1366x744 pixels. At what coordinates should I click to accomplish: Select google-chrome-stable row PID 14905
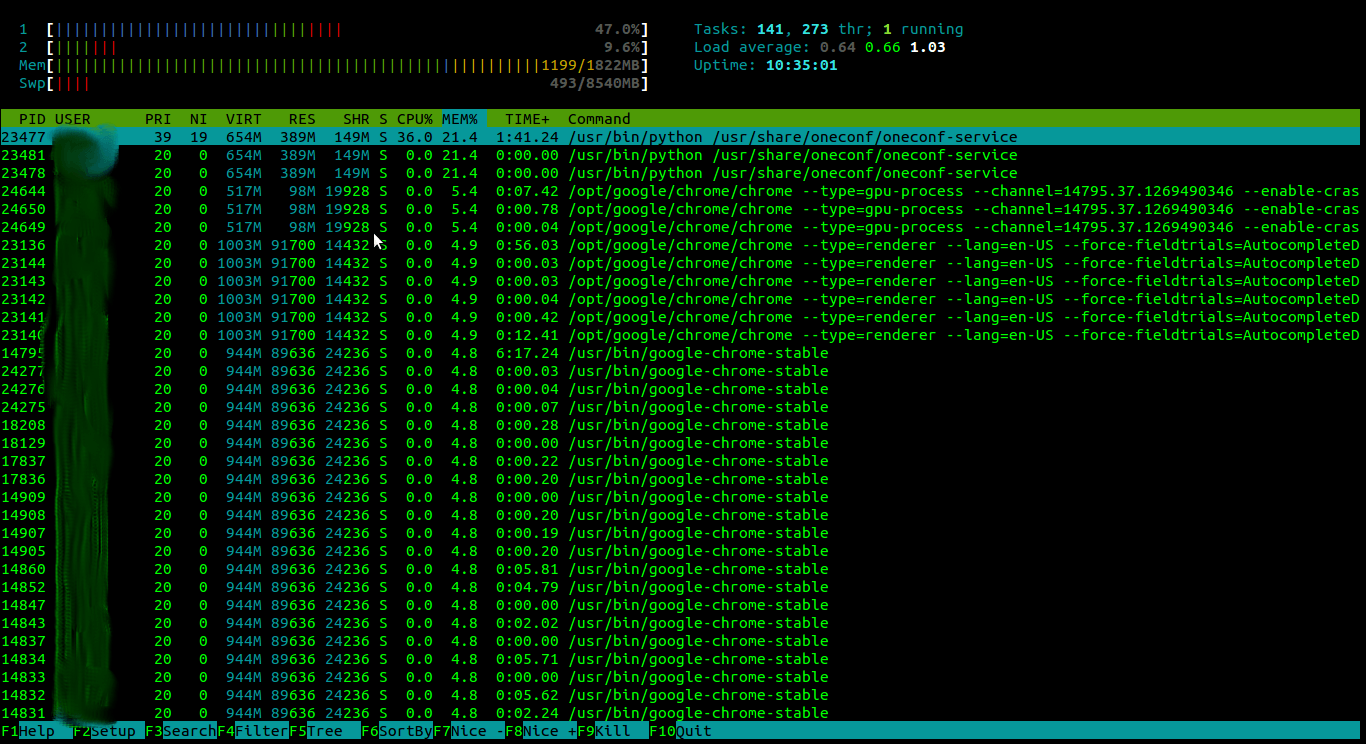click(680, 551)
